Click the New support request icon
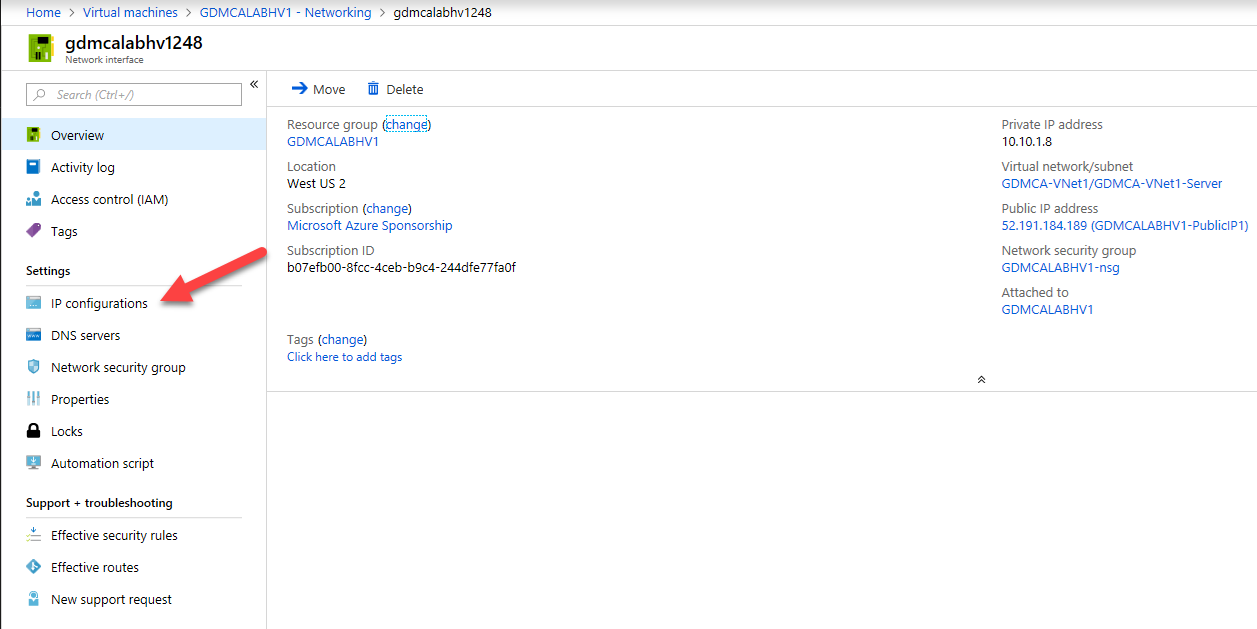The image size is (1257, 629). point(34,599)
